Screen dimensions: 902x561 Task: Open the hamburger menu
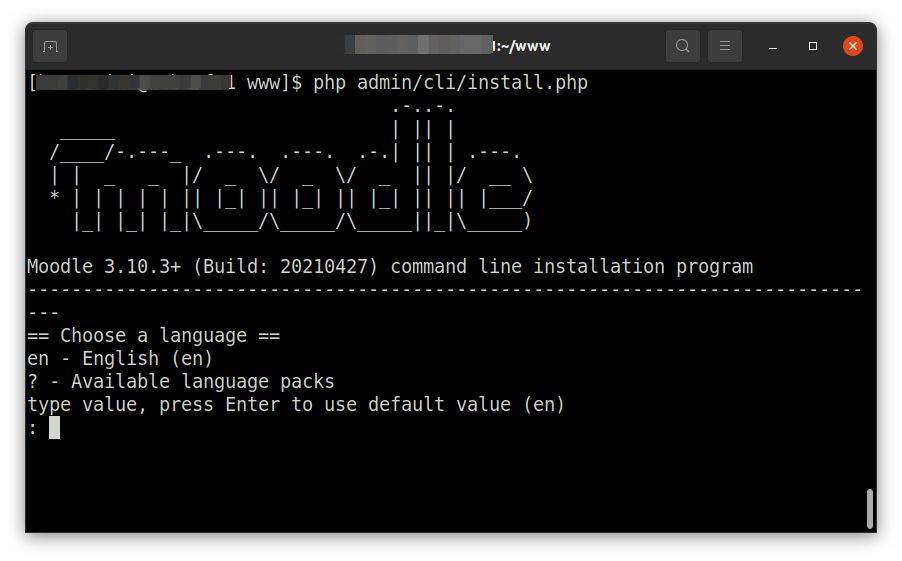[x=724, y=46]
